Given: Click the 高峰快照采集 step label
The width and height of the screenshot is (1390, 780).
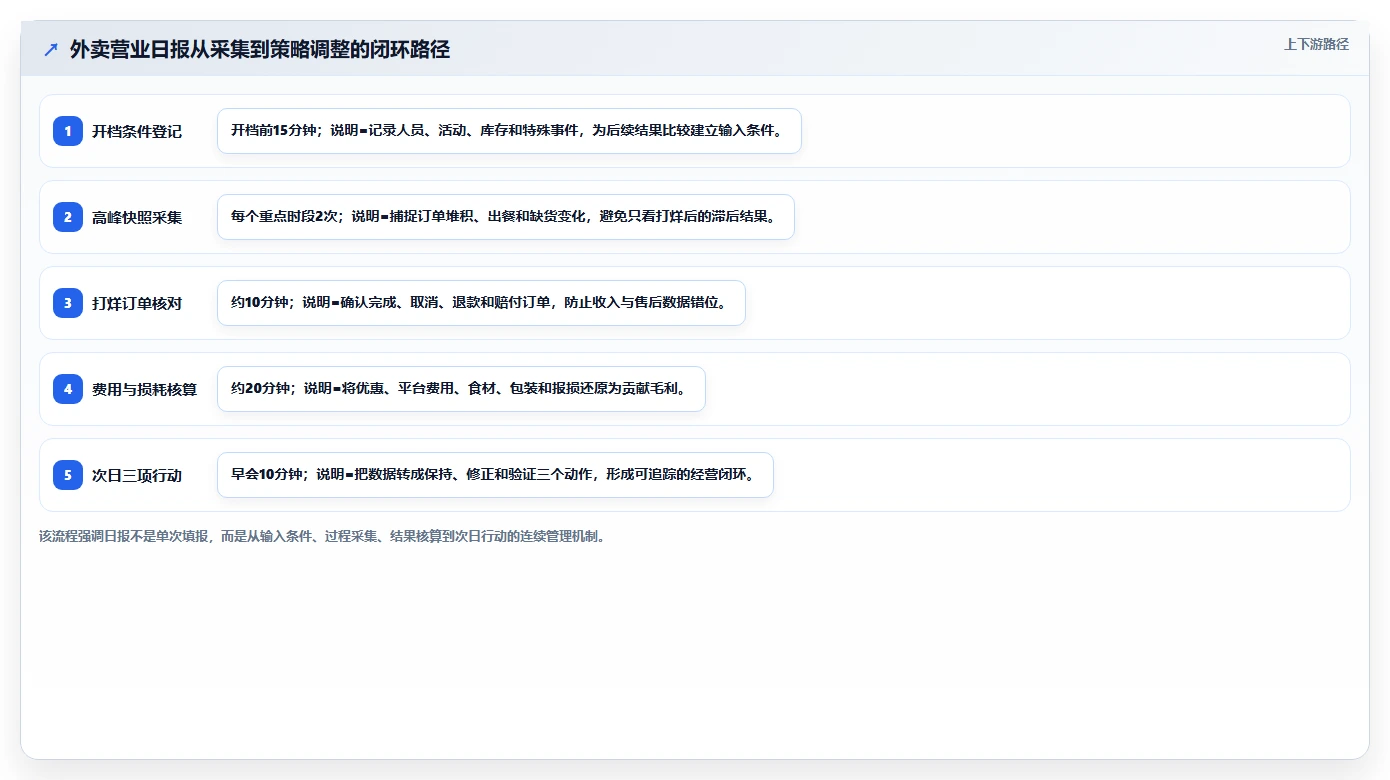Looking at the screenshot, I should 137,217.
